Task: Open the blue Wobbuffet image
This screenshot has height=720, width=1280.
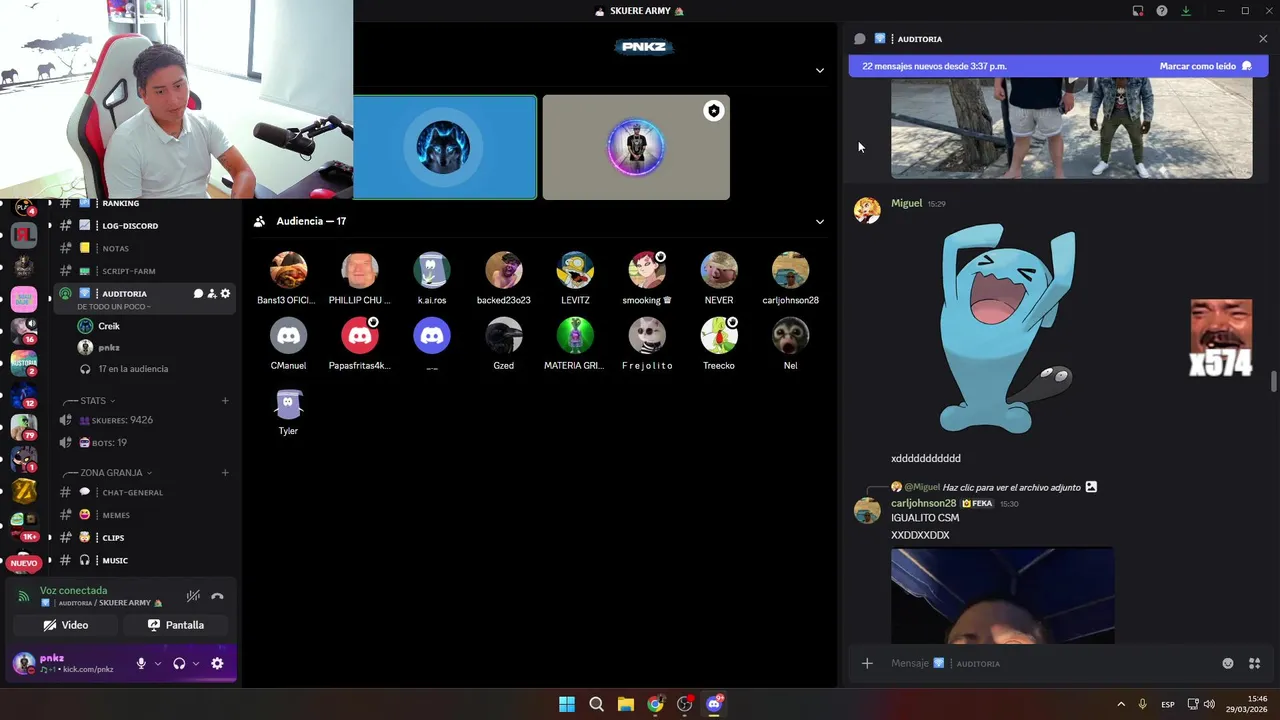Action: [x=1008, y=328]
